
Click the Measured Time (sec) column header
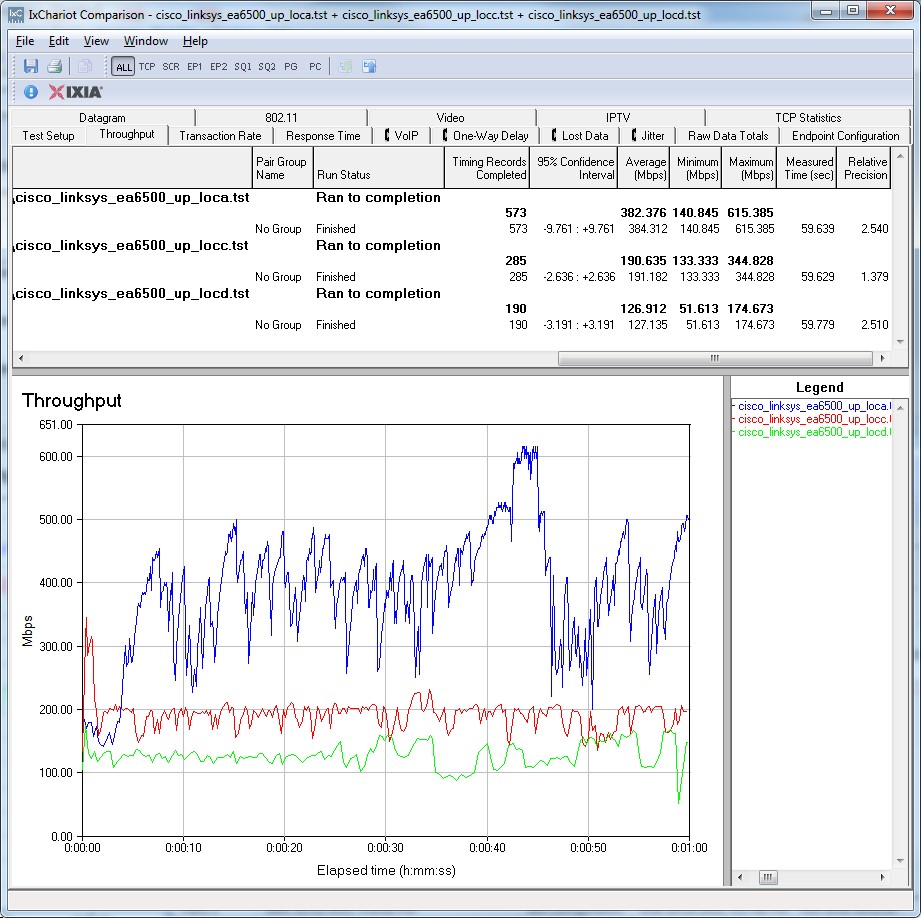[x=807, y=168]
